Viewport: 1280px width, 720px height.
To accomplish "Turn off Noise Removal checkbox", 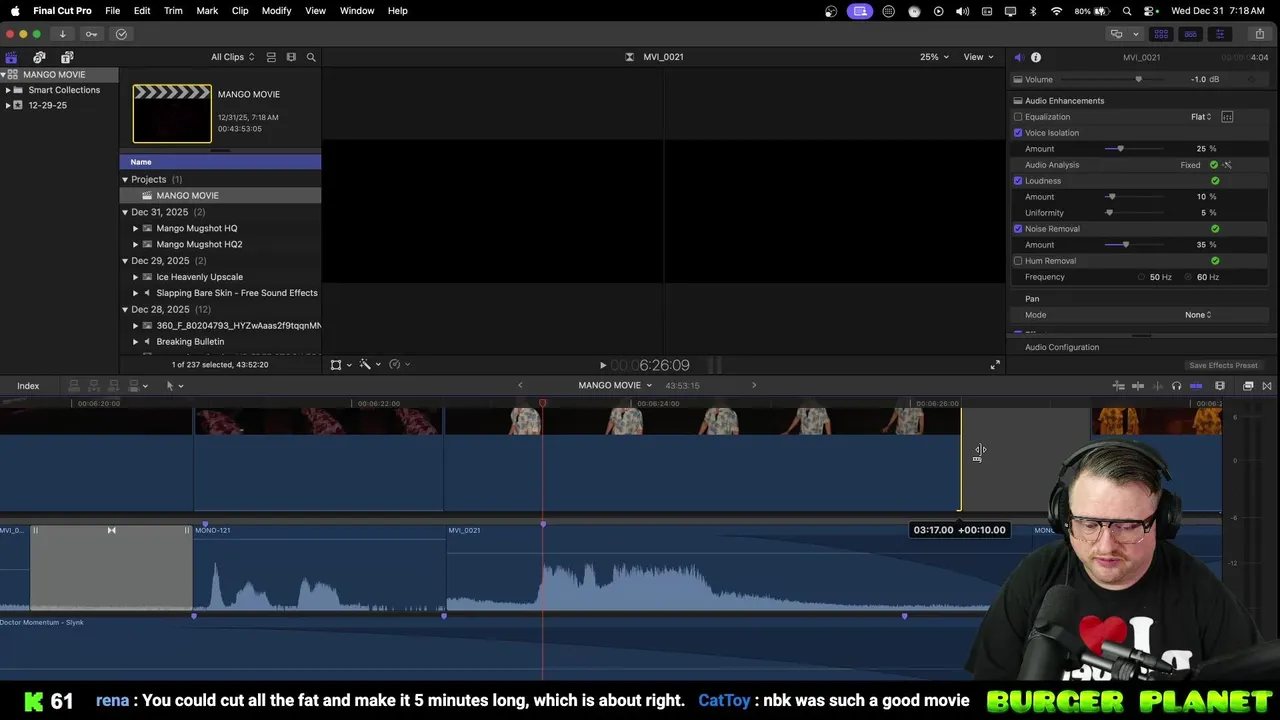I will (x=1018, y=229).
